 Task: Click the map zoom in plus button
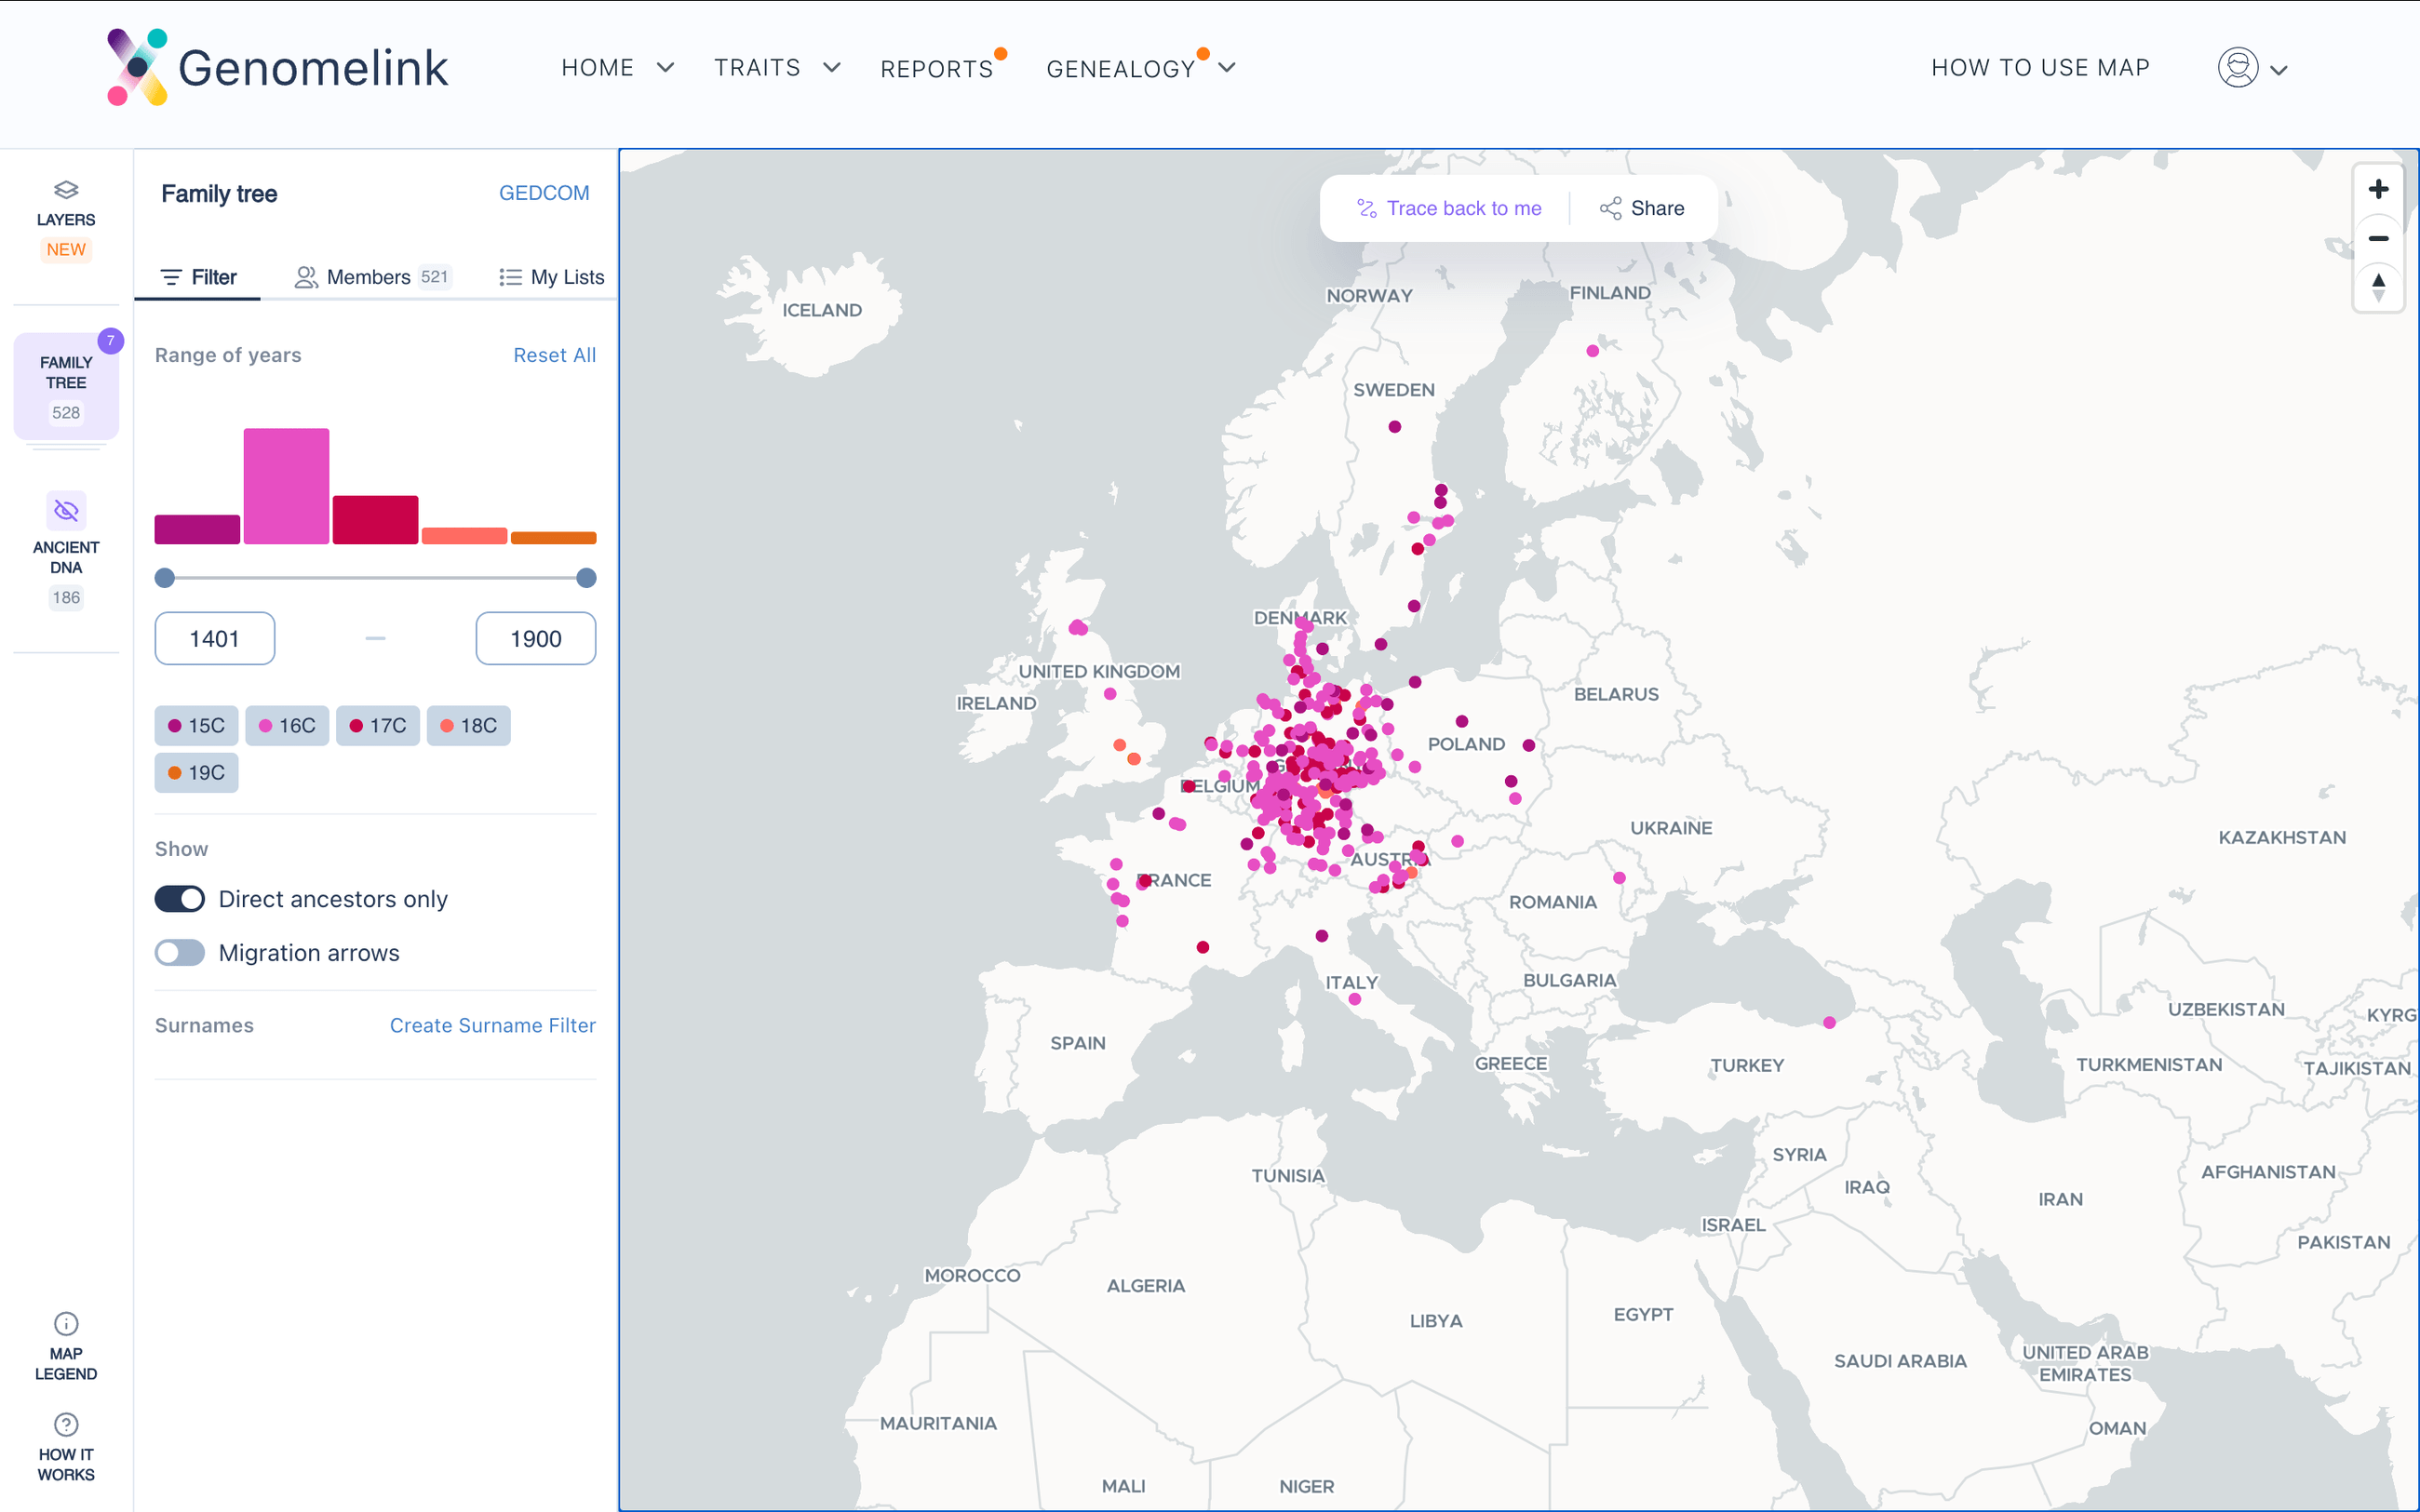[2378, 190]
